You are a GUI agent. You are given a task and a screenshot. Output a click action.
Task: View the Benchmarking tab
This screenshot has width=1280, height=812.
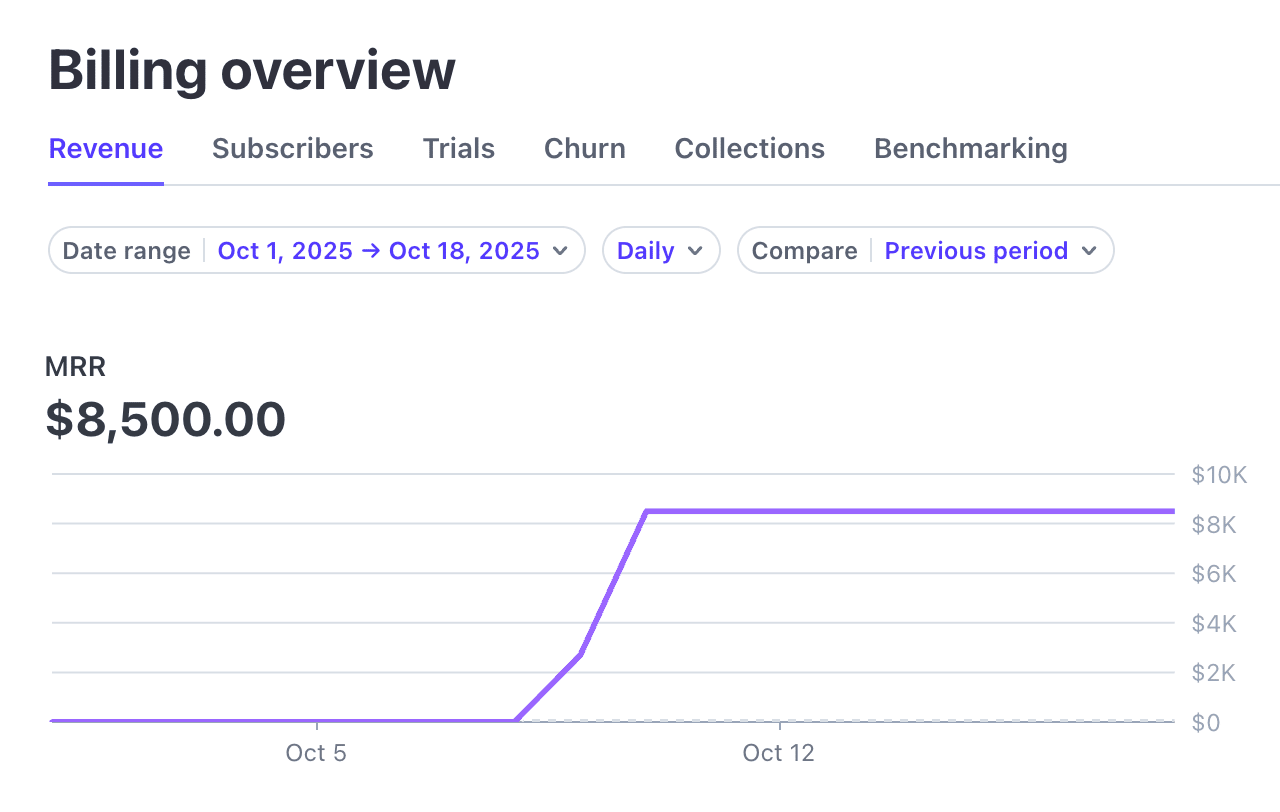click(971, 149)
